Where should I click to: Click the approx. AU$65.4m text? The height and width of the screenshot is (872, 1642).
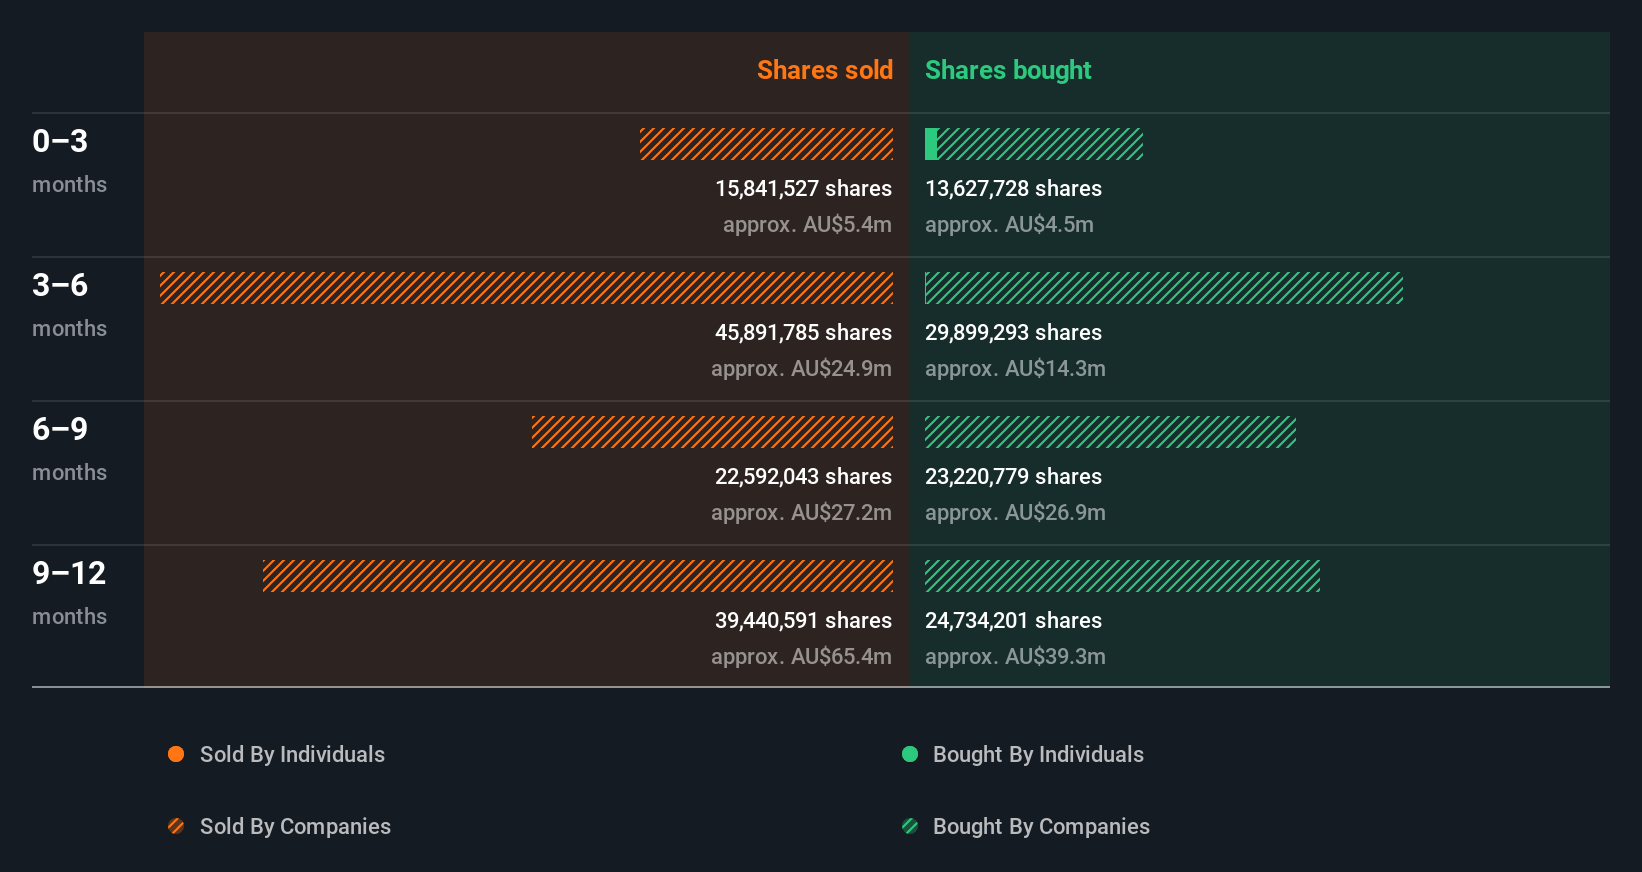[801, 656]
